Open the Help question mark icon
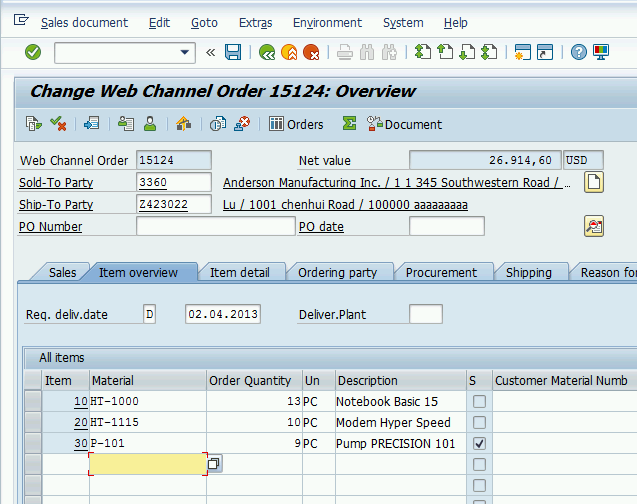The height and width of the screenshot is (504, 637). pos(578,52)
